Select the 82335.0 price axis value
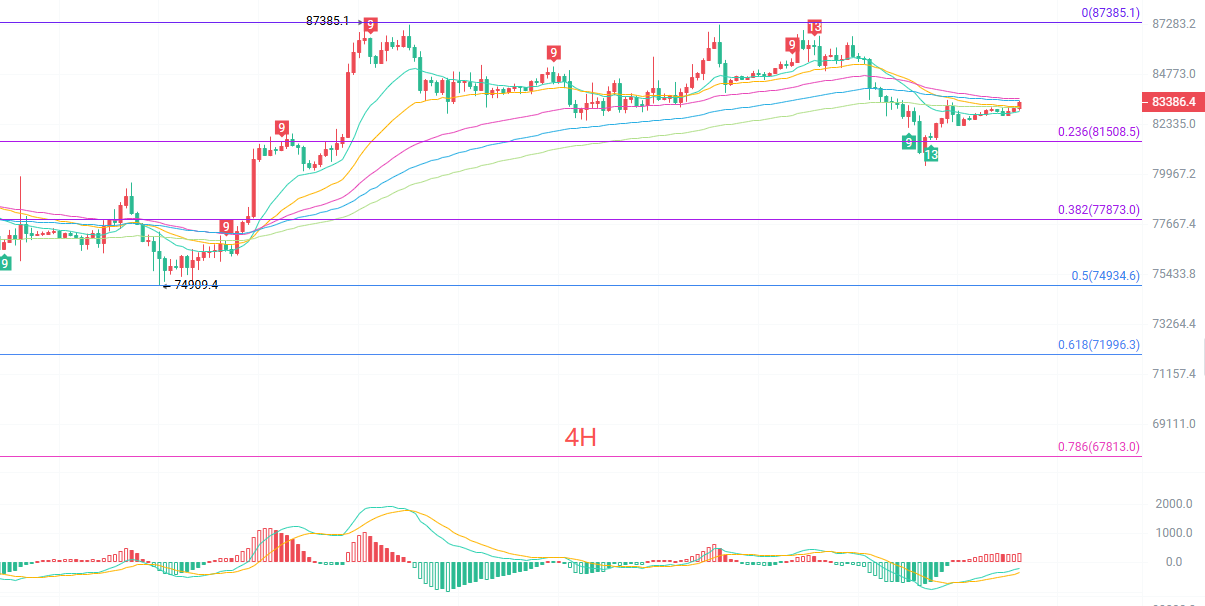Image resolution: width=1205 pixels, height=606 pixels. click(x=1174, y=123)
